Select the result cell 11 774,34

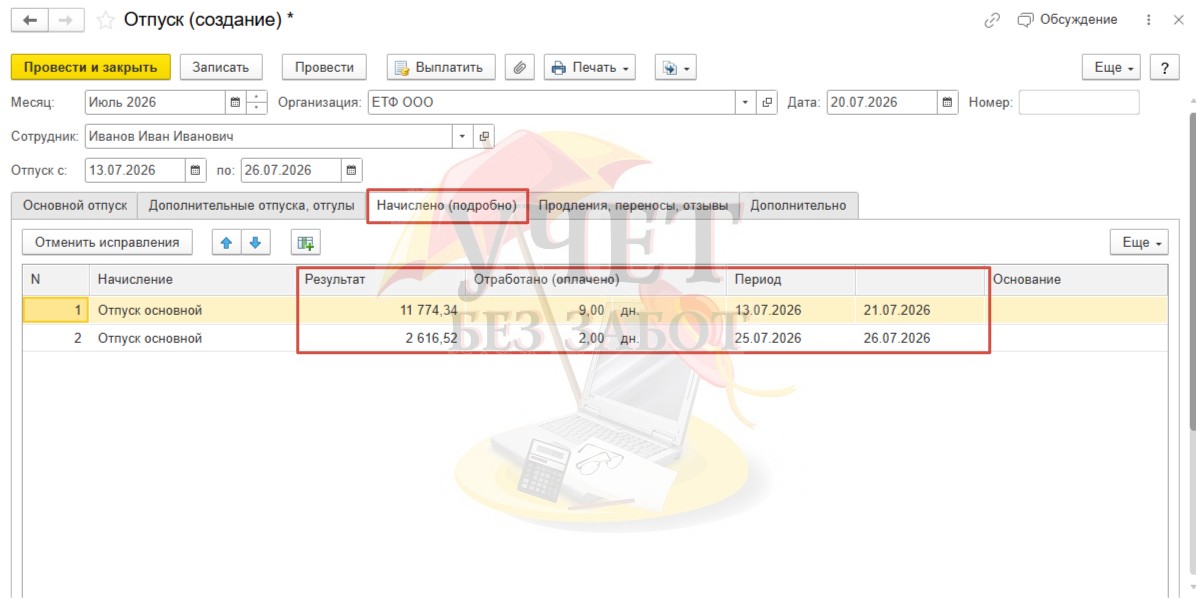(x=381, y=310)
